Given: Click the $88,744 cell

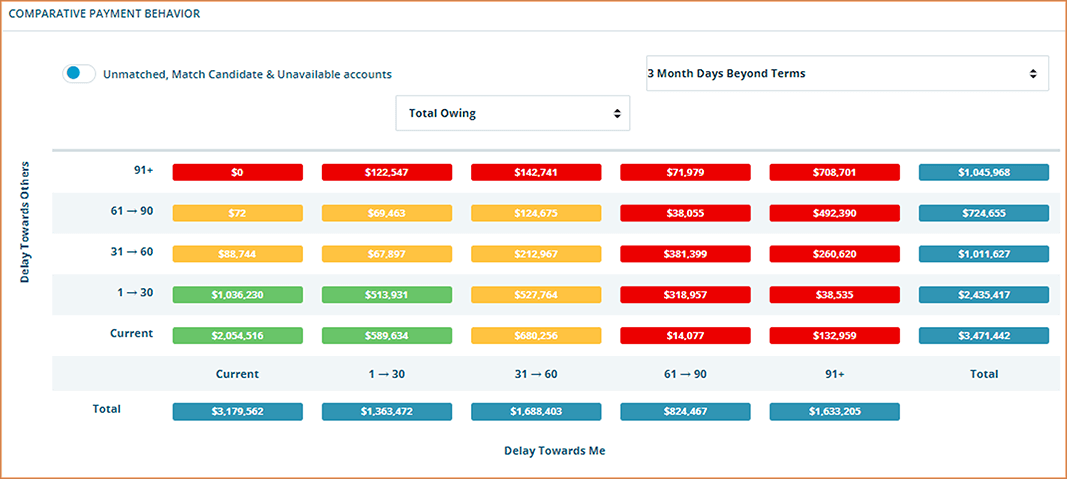Looking at the screenshot, I should point(237,254).
